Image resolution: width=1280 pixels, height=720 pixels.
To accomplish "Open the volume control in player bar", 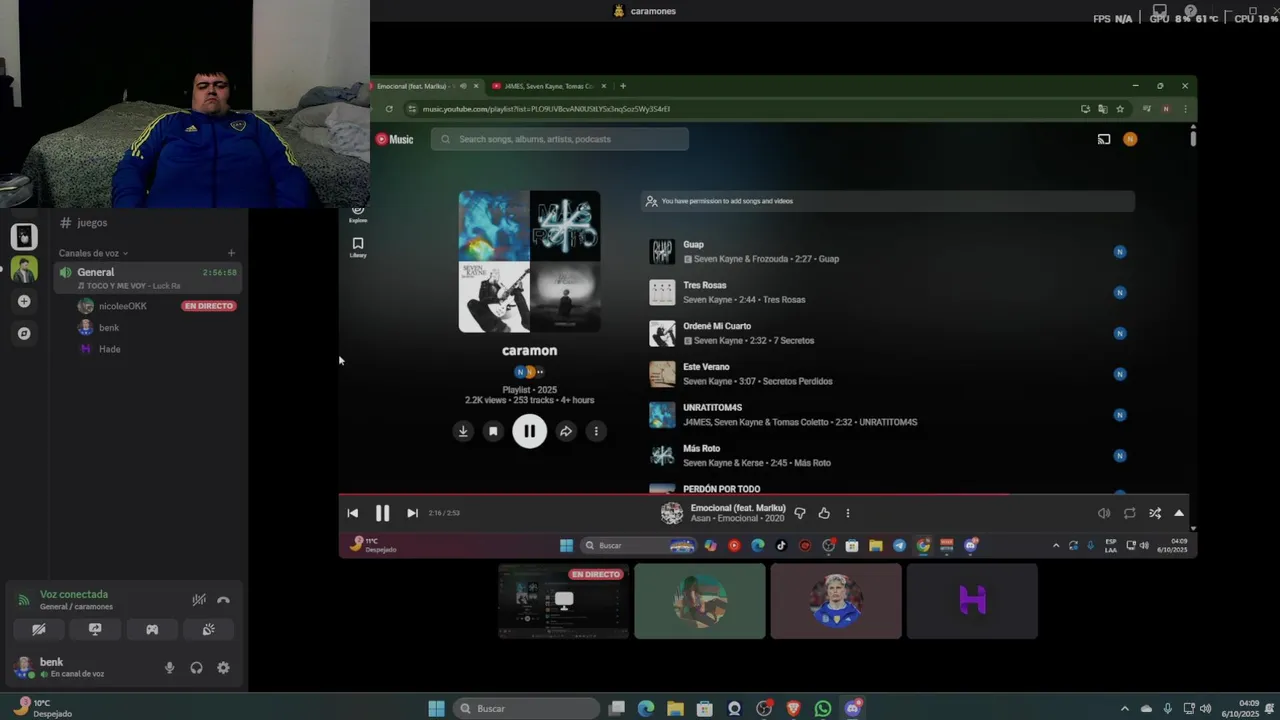I will pyautogui.click(x=1104, y=513).
